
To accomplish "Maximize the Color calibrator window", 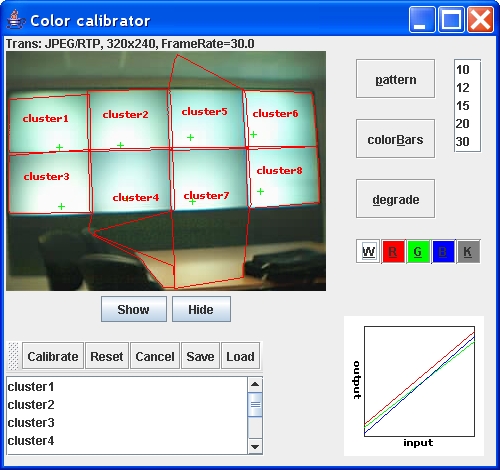I will pyautogui.click(x=451, y=20).
